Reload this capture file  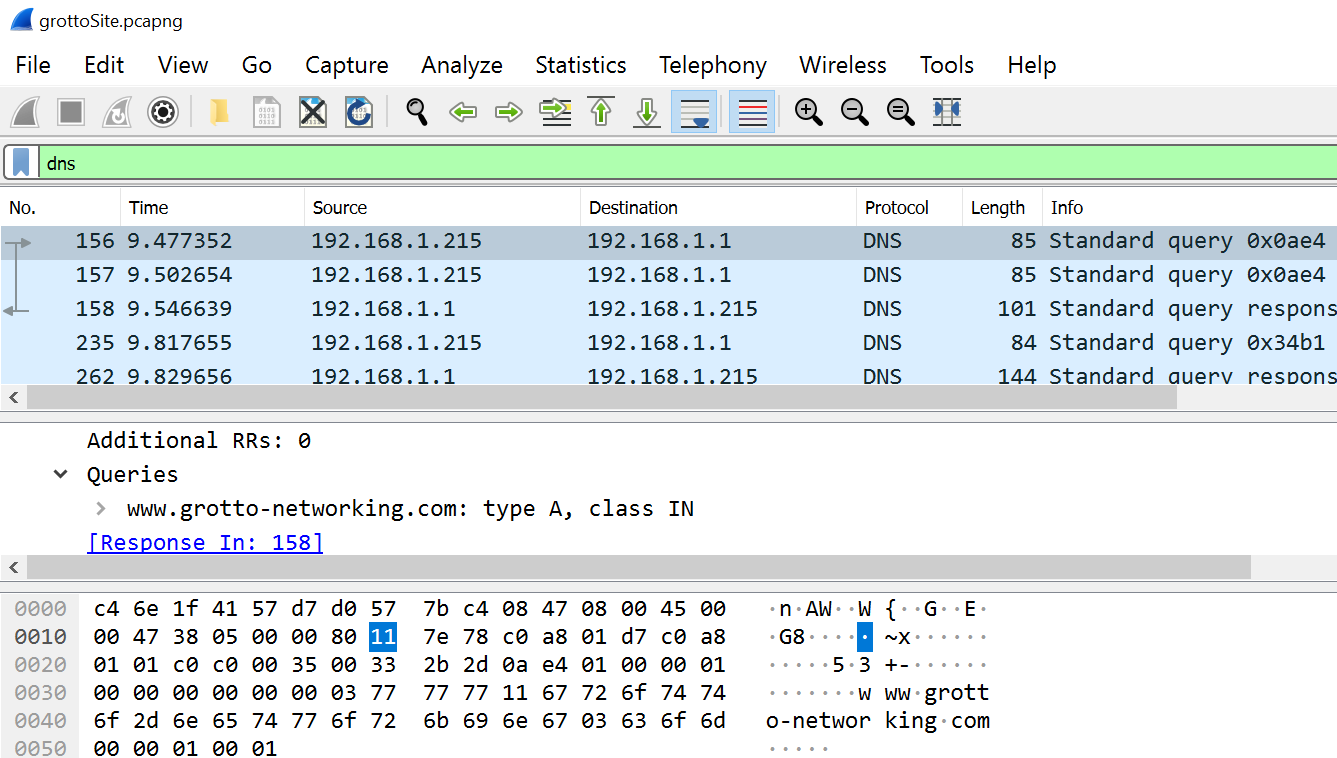coord(359,111)
